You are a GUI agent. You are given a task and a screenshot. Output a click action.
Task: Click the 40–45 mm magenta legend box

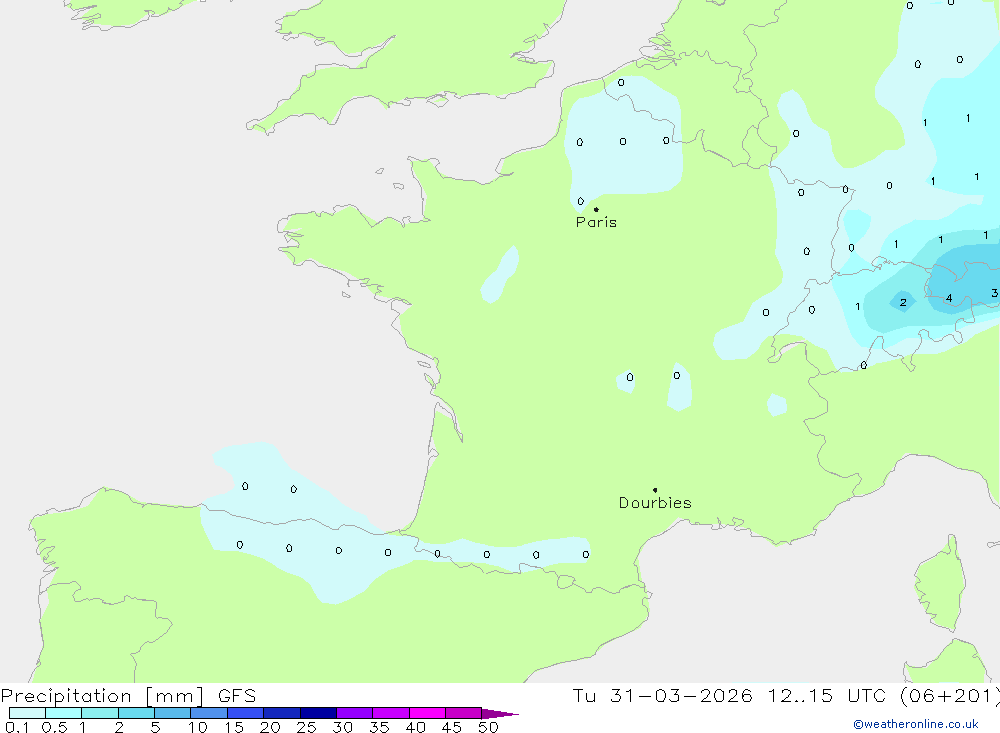pos(427,713)
